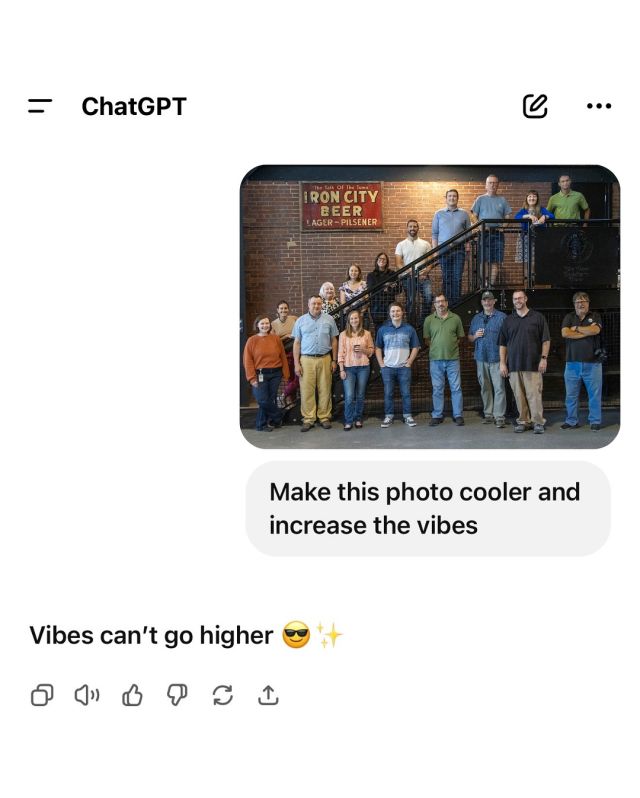Viewport: 640px width, 798px height.
Task: Tap the woman in the orange sweater in photo
Action: [265, 373]
